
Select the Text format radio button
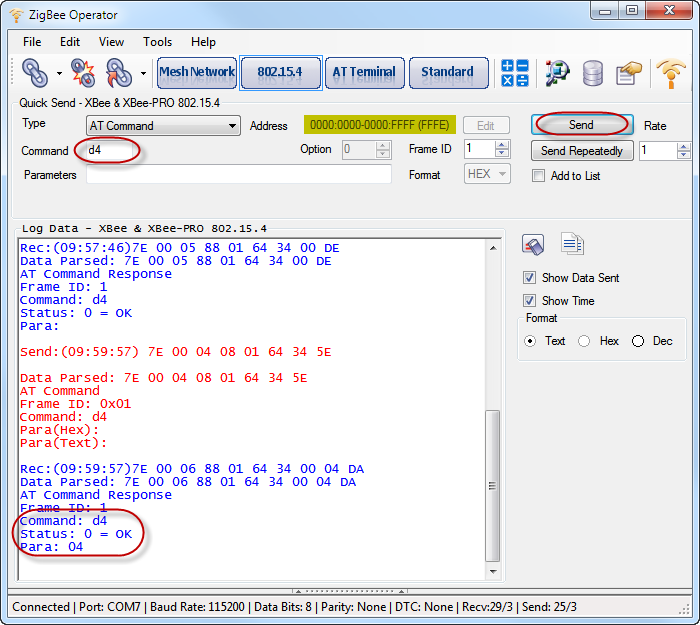(530, 341)
